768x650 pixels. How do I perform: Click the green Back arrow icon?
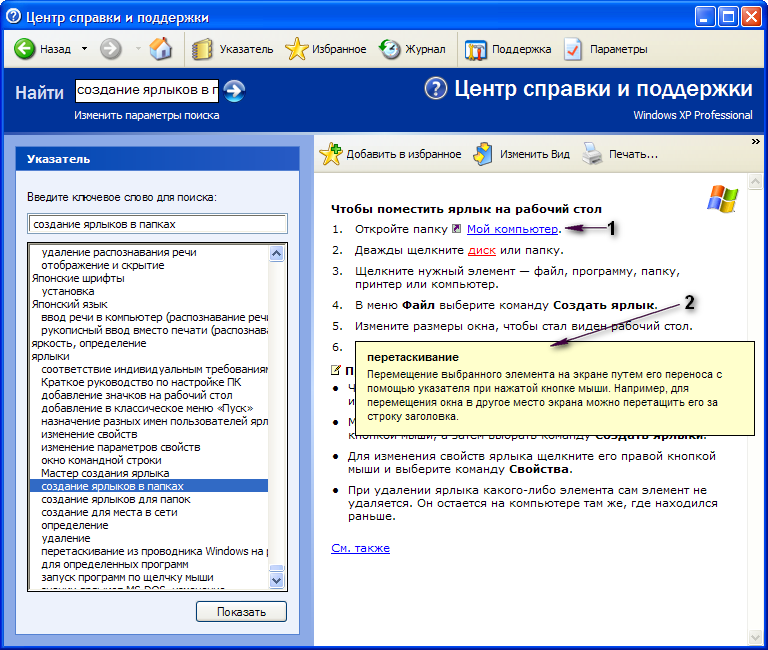tap(24, 49)
